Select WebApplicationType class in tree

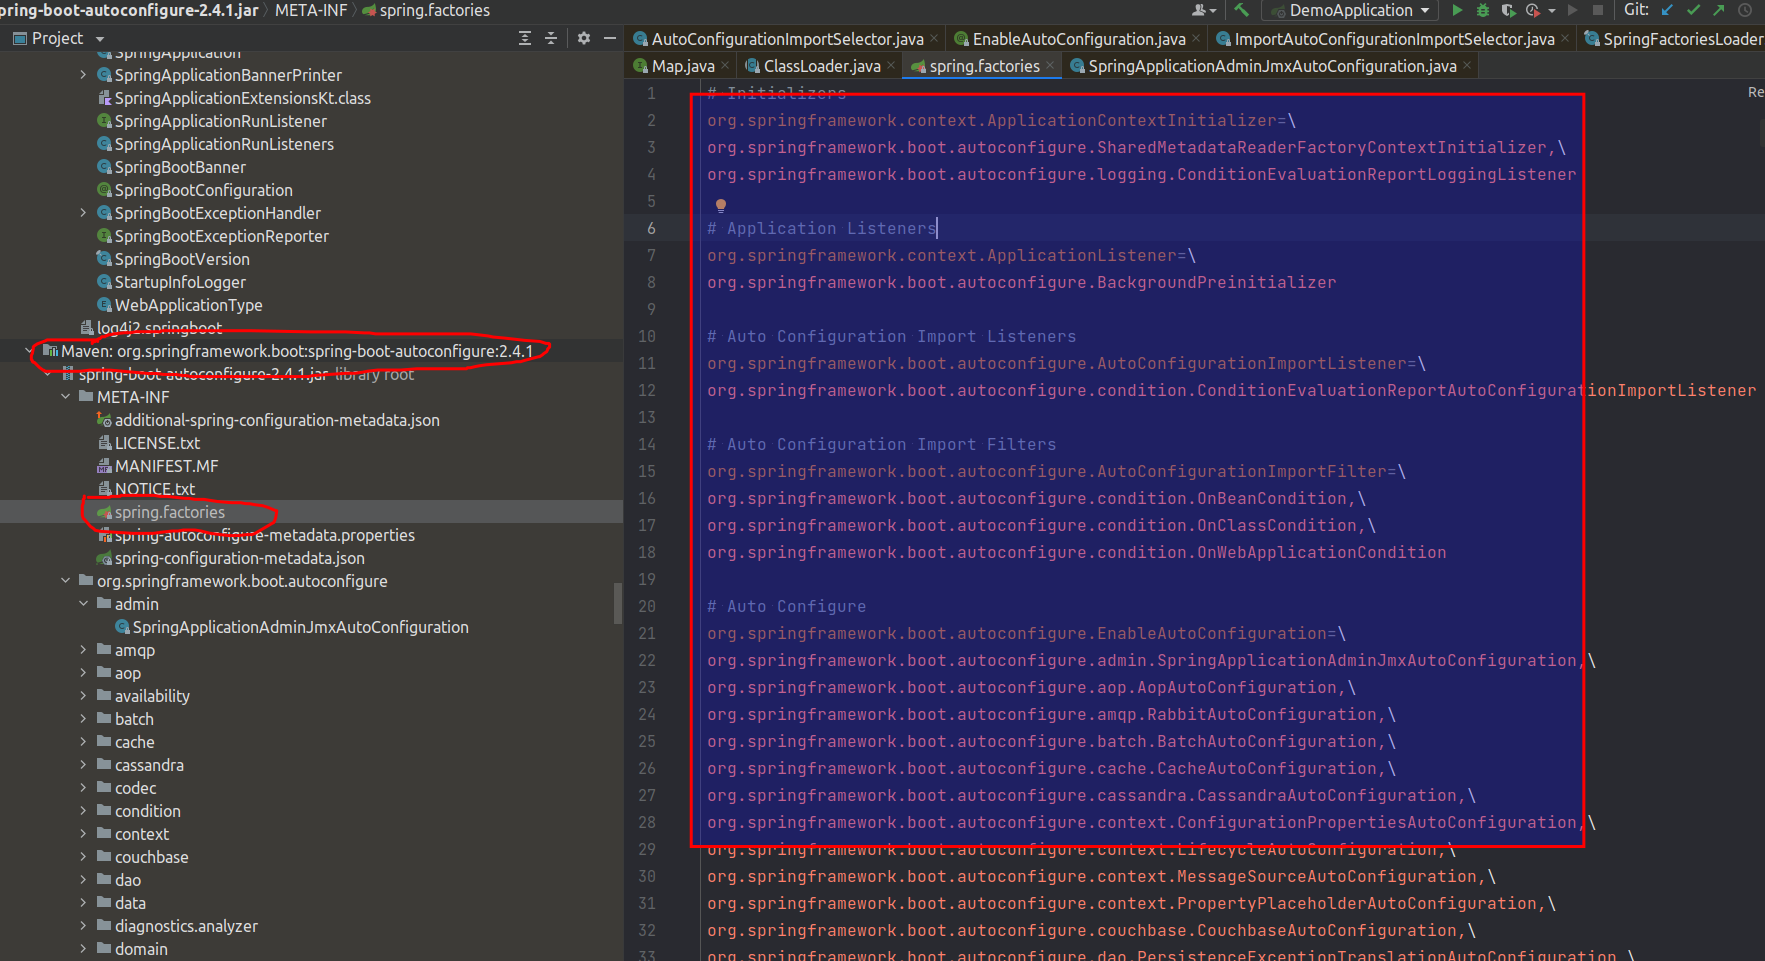[x=188, y=305]
